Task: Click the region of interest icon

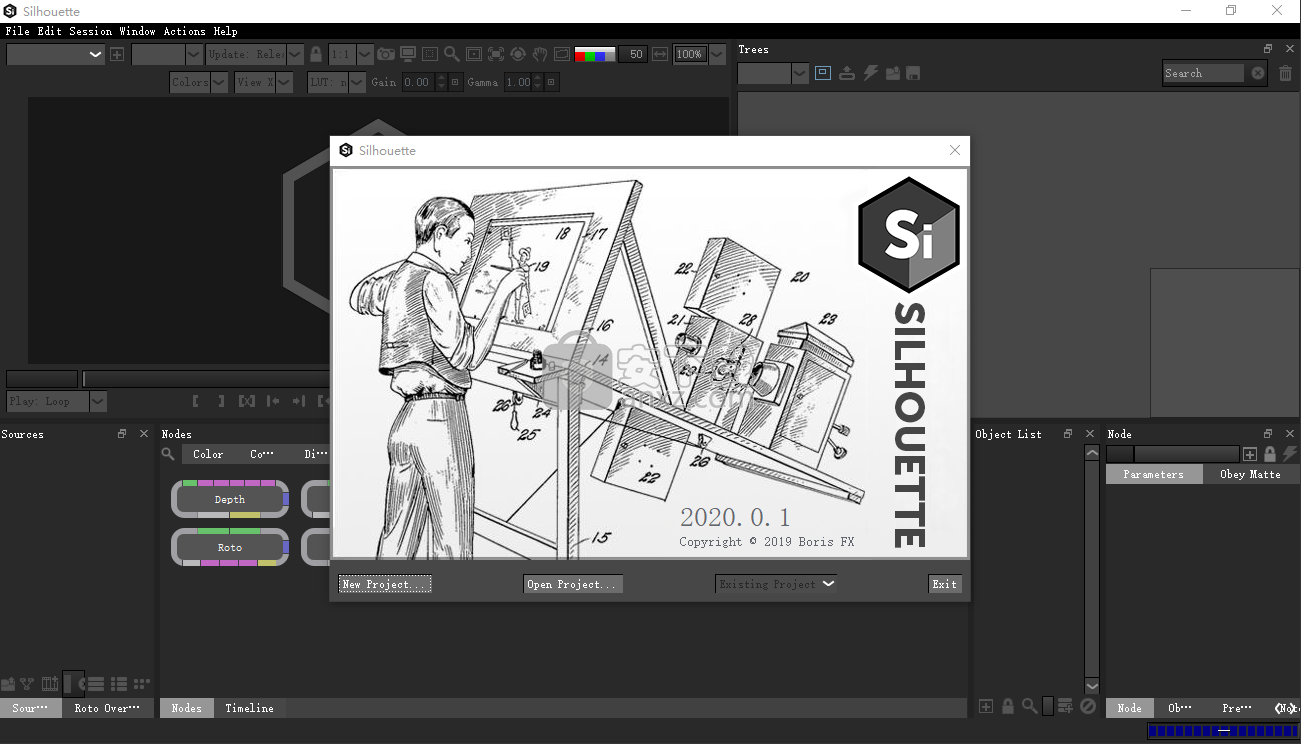Action: pos(430,54)
